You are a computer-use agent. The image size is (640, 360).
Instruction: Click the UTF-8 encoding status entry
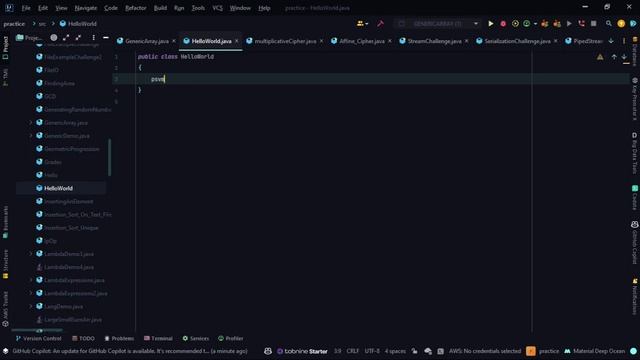point(372,351)
